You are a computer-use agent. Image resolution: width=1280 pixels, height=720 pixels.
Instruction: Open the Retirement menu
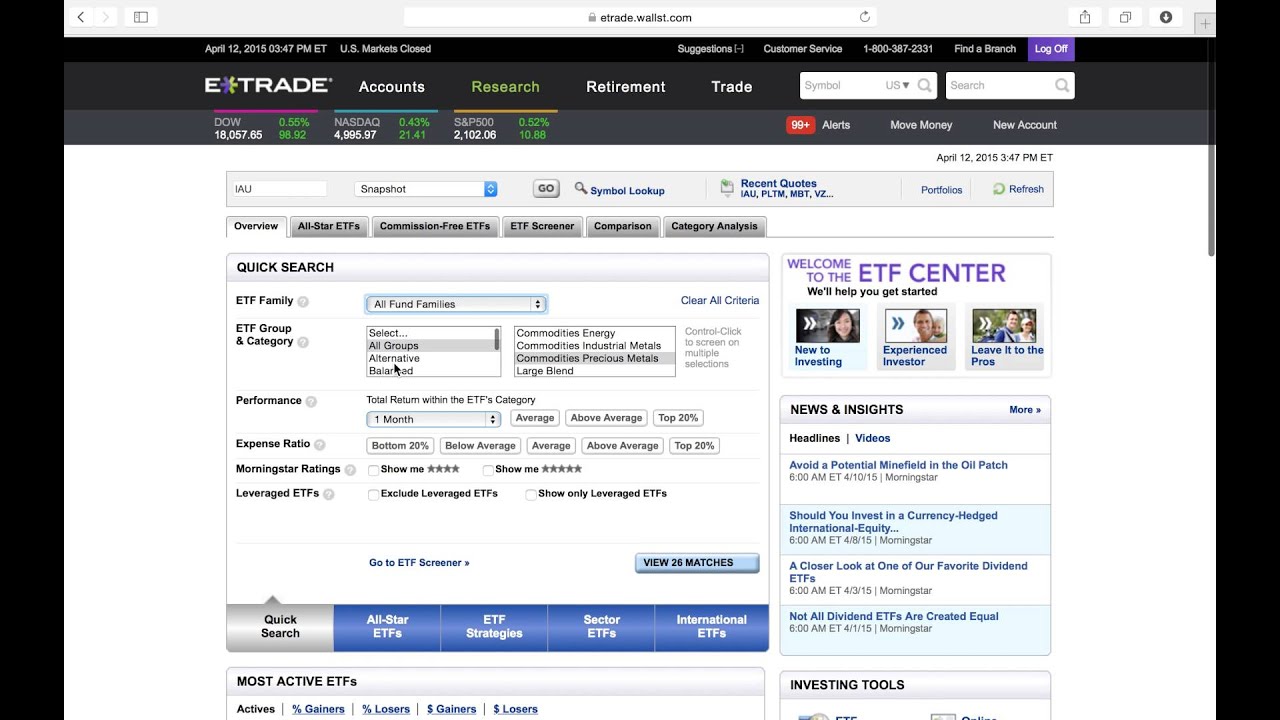(x=625, y=87)
